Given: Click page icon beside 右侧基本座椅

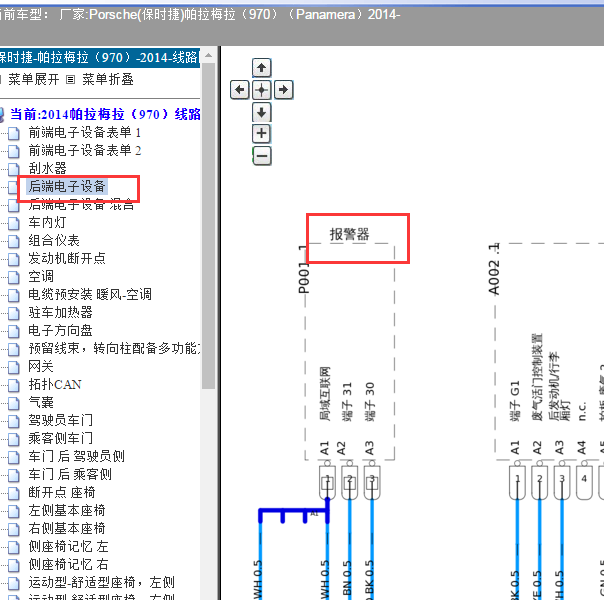Looking at the screenshot, I should 14,529.
